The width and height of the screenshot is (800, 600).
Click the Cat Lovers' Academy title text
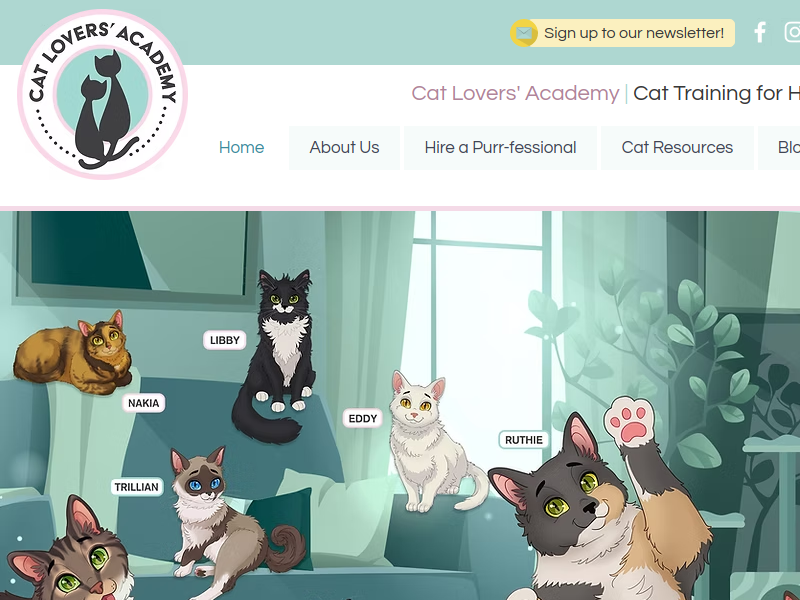(515, 93)
